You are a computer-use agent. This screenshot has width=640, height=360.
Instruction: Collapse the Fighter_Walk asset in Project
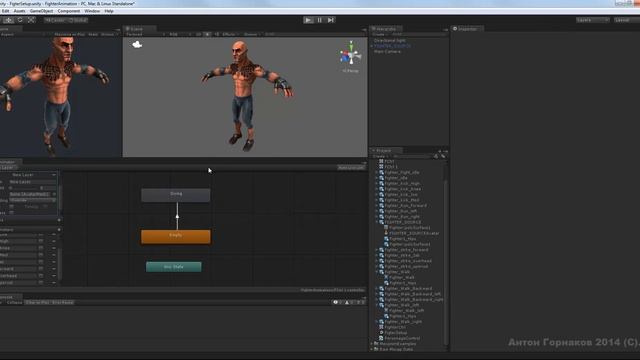tap(377, 272)
